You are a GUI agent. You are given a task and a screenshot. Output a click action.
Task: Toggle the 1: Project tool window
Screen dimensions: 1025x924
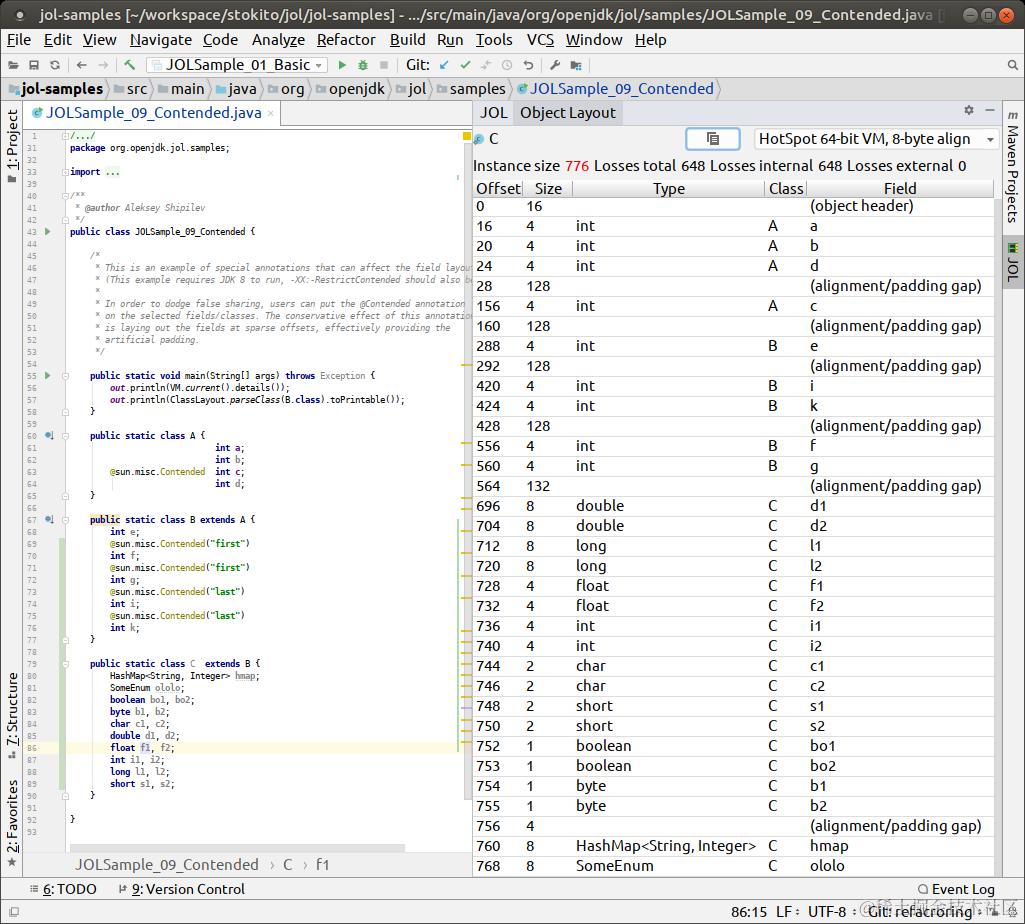tap(12, 145)
